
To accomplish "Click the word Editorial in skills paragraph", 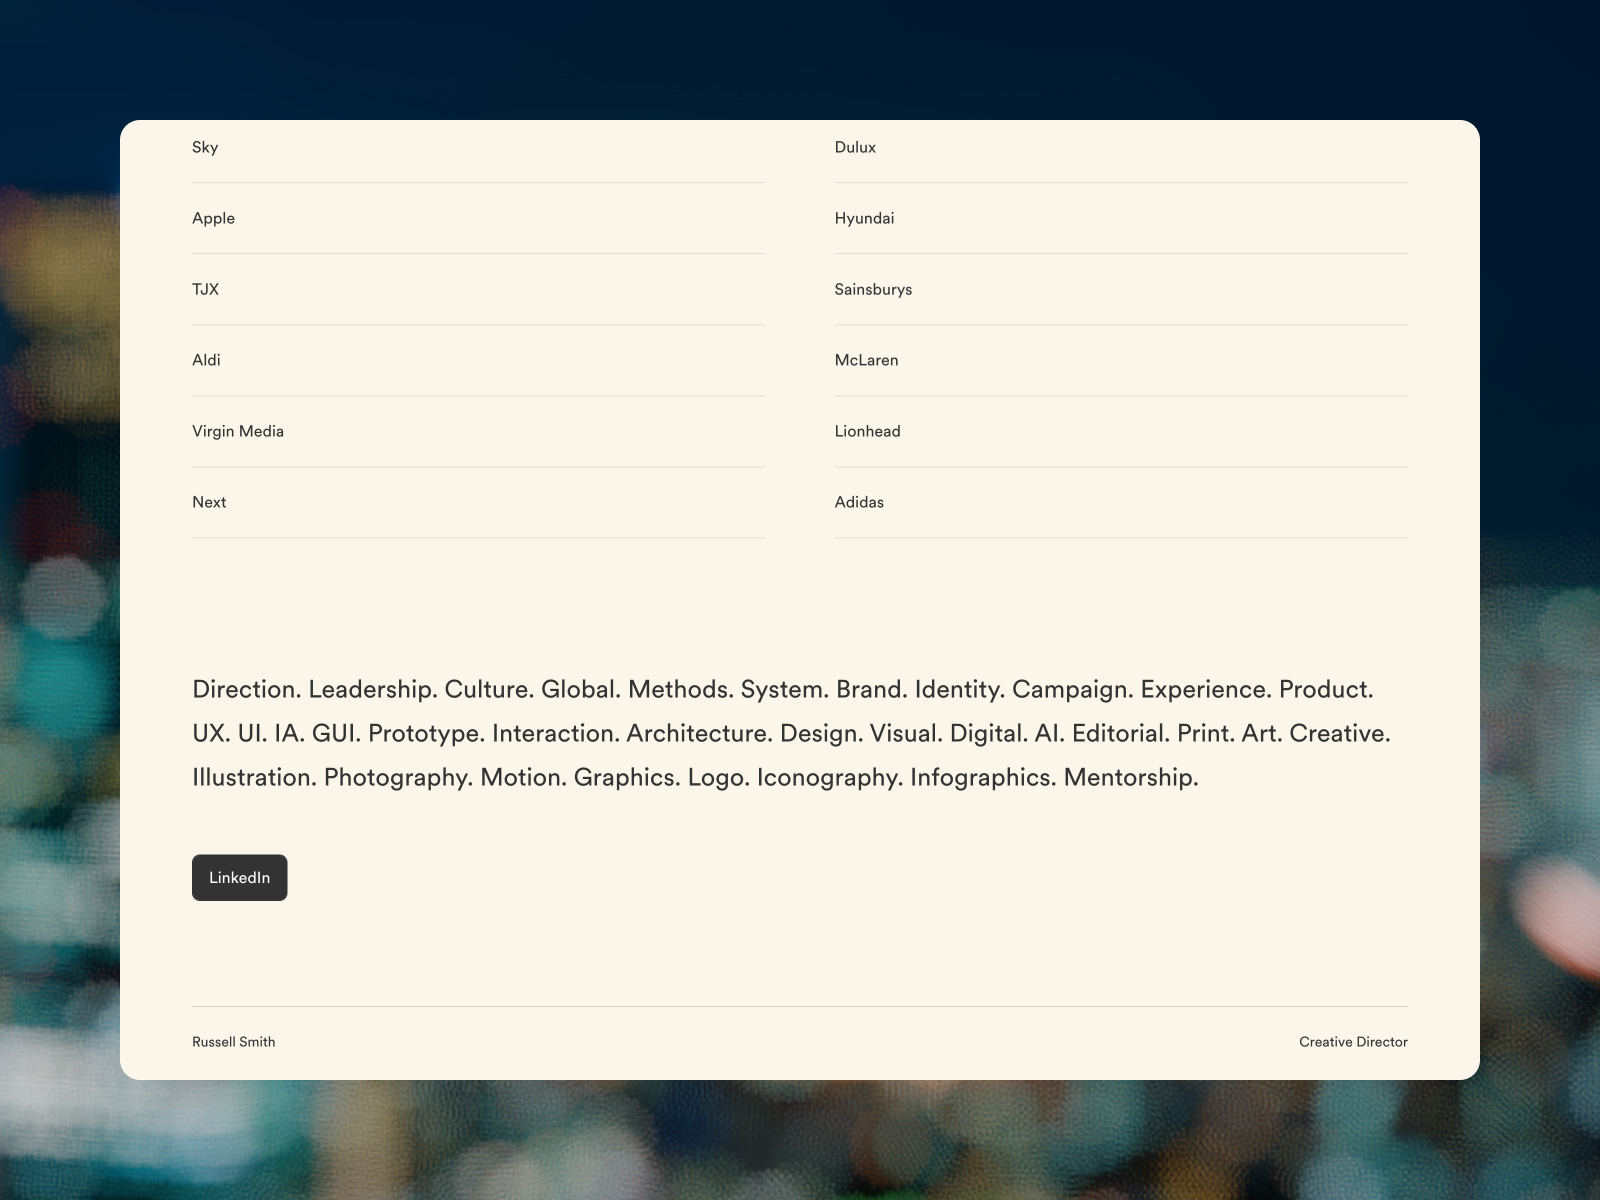I will coord(1120,733).
